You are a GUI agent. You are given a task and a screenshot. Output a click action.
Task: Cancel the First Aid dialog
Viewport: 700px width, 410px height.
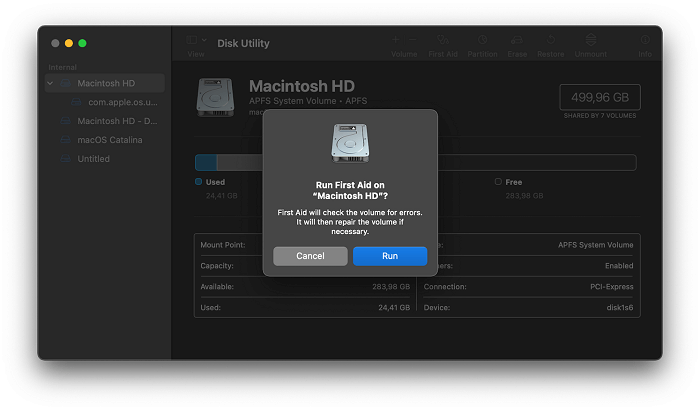click(x=310, y=256)
